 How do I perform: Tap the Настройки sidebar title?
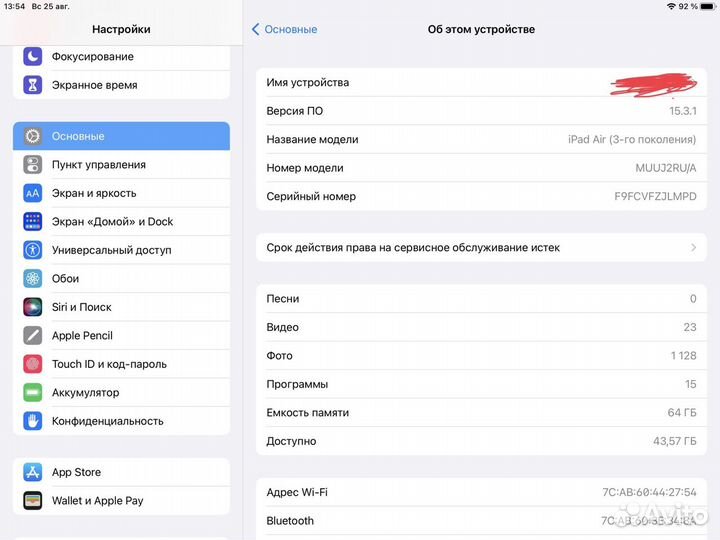(121, 29)
